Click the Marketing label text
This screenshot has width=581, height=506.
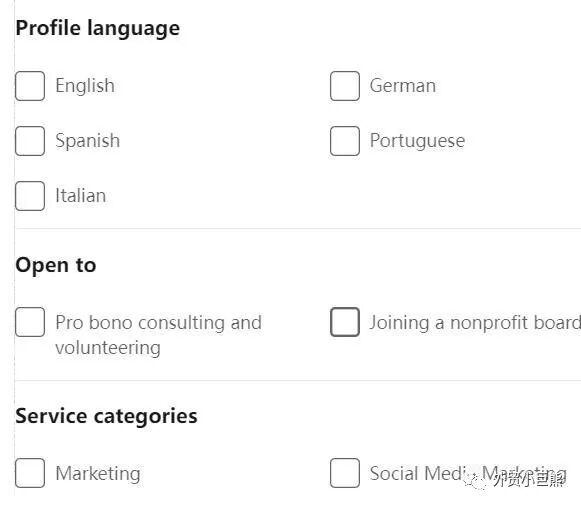98,473
